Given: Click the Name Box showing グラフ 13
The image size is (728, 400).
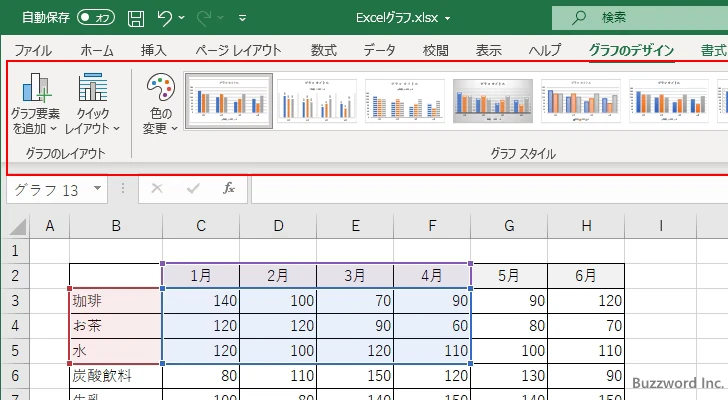Looking at the screenshot, I should 49,189.
